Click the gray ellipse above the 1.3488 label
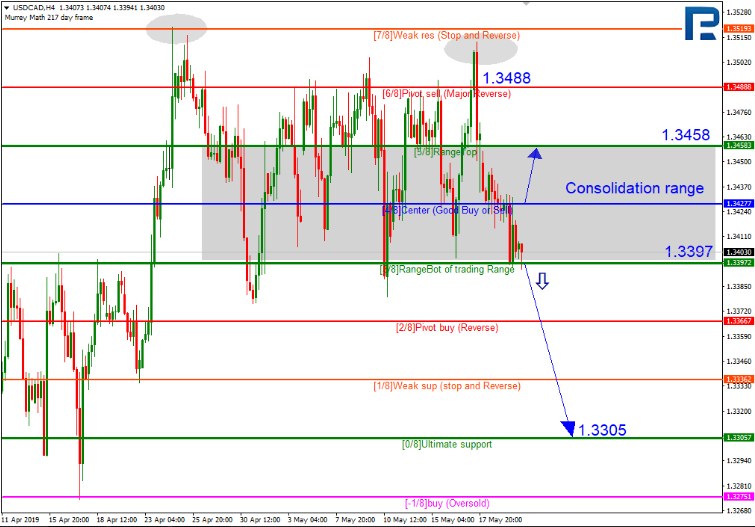Screen dimensions: 755x527 click(x=481, y=48)
